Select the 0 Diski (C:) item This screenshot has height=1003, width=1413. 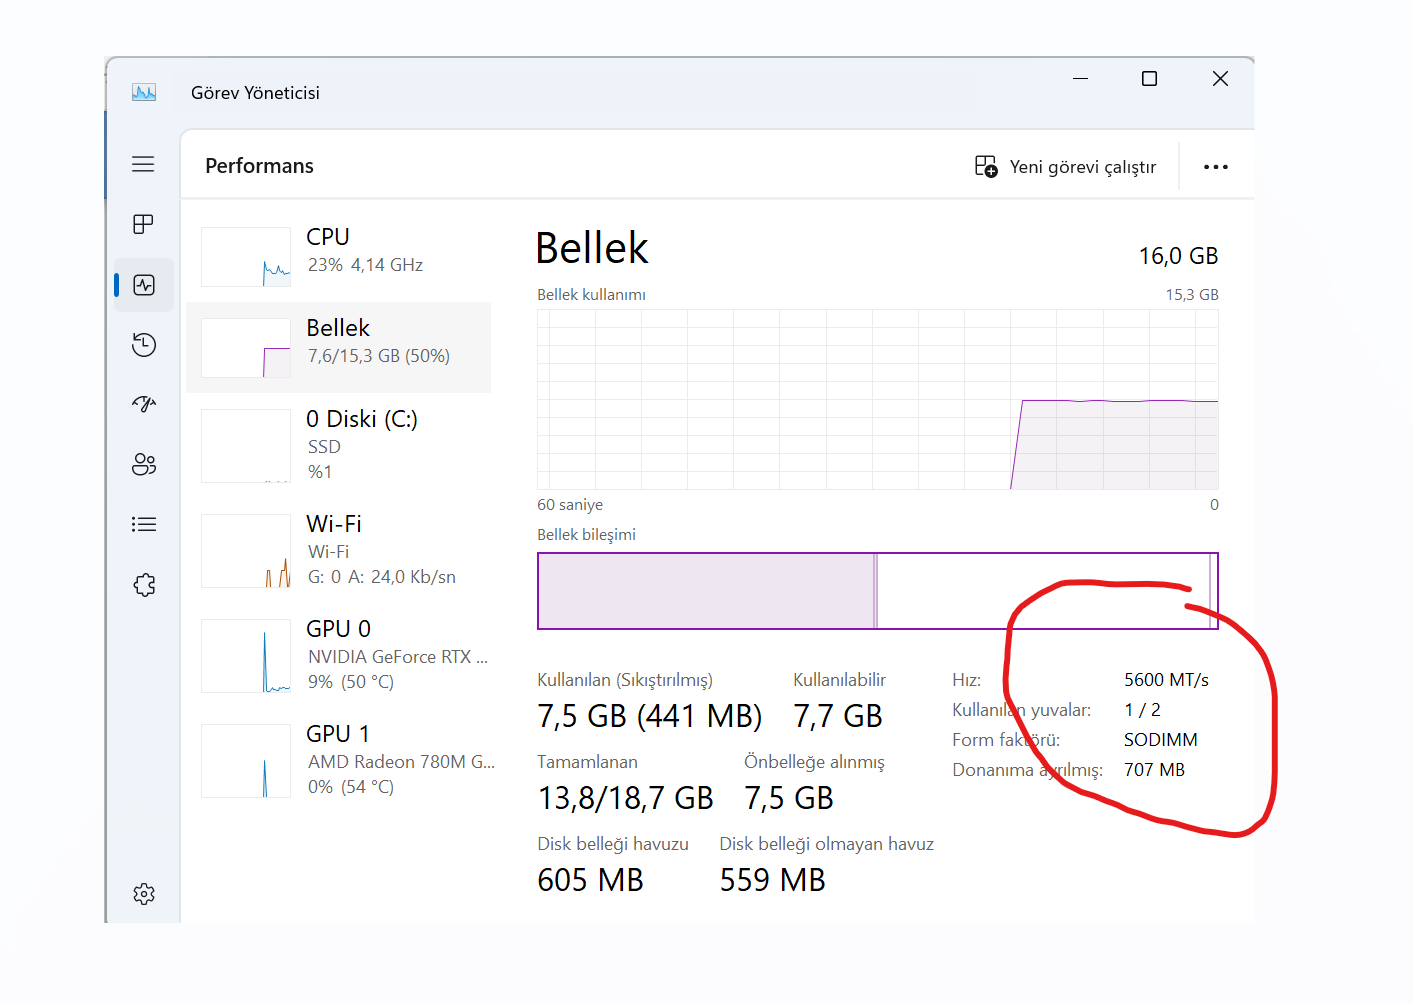pos(339,445)
